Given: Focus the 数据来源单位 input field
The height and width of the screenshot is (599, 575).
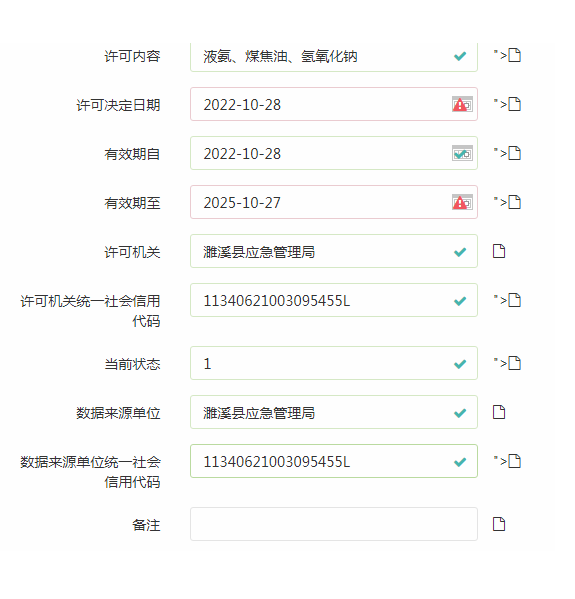Looking at the screenshot, I should click(334, 412).
